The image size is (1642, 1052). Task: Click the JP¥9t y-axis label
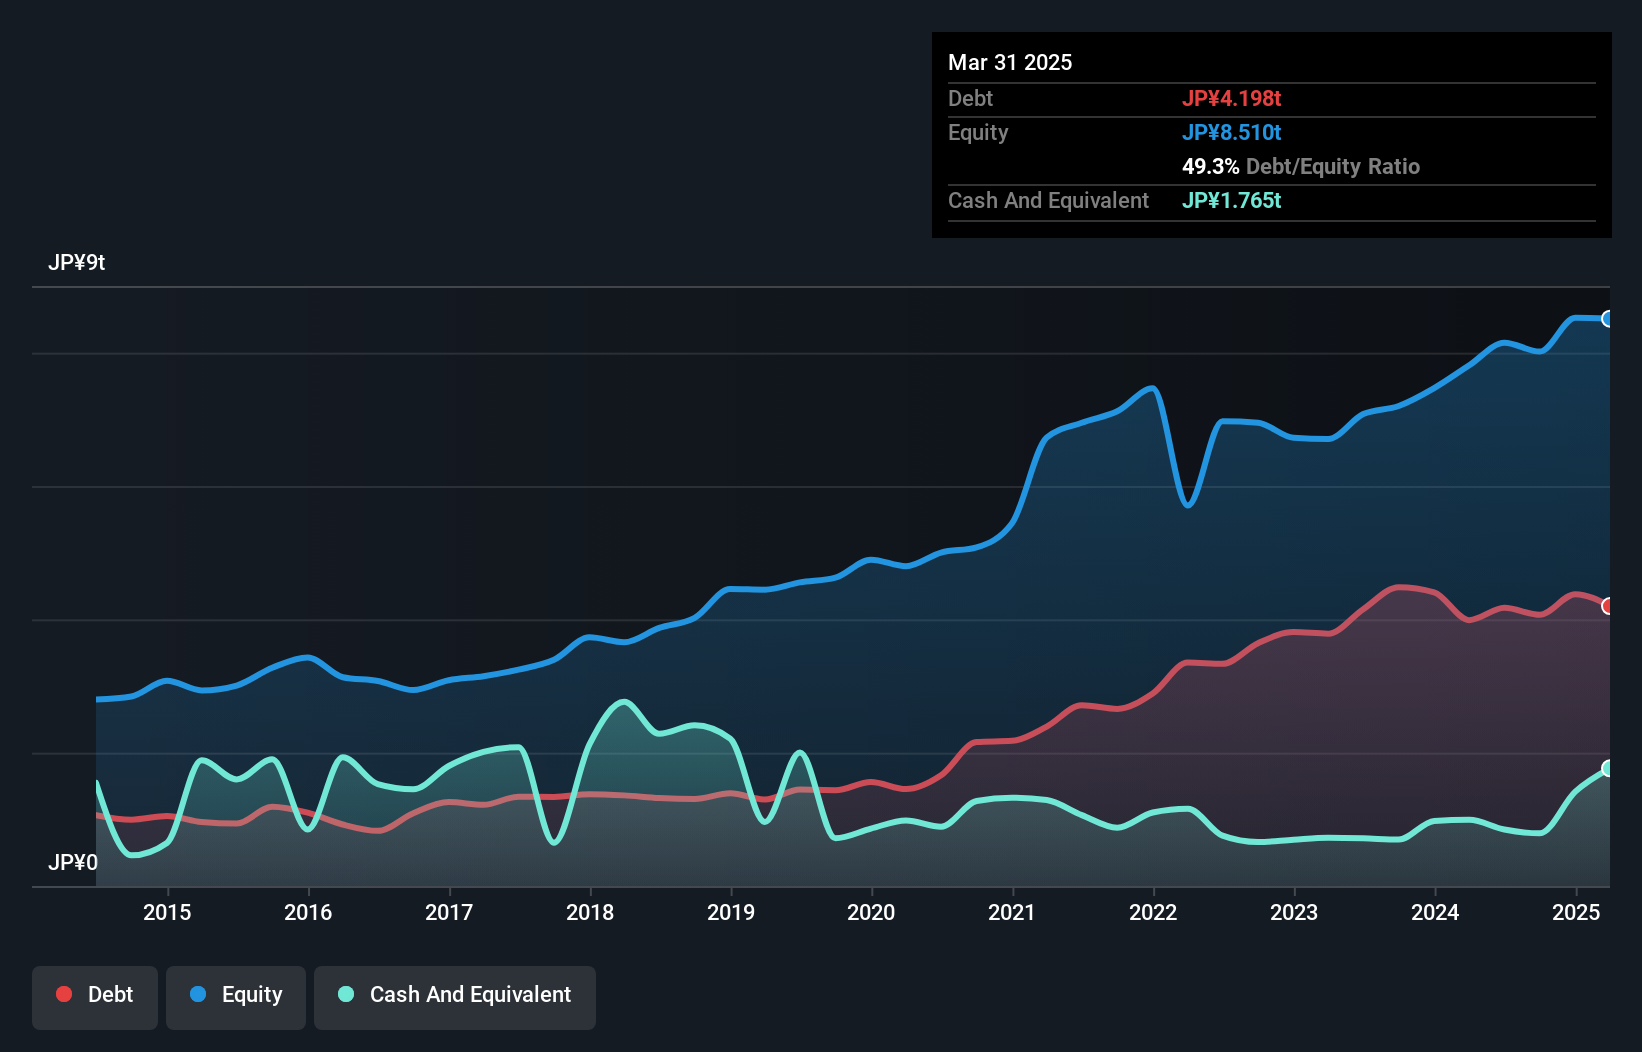77,262
